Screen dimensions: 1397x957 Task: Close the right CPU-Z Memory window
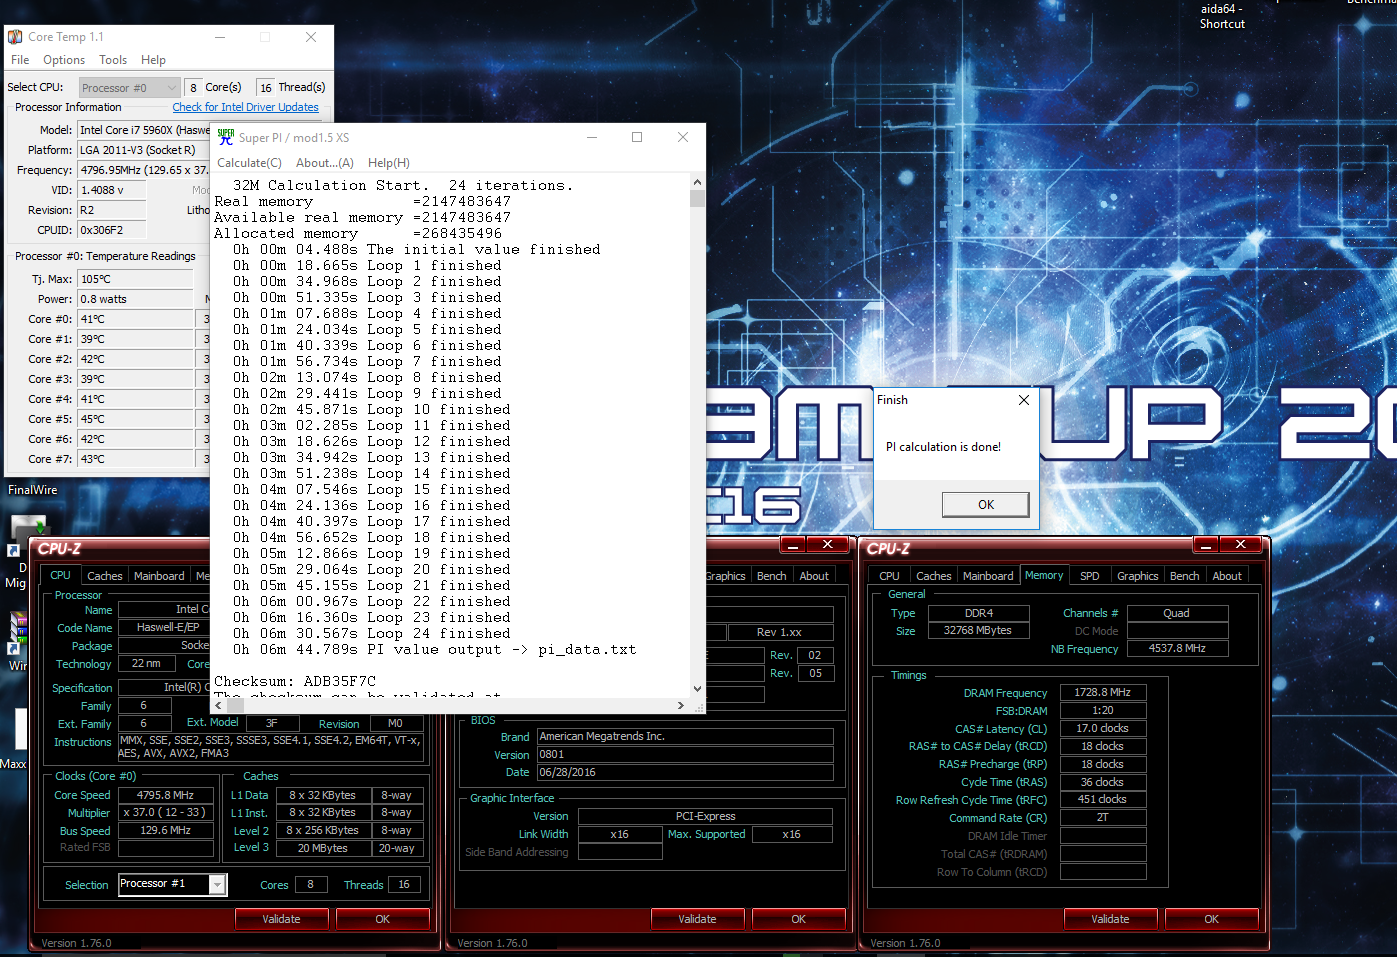[x=1240, y=544]
